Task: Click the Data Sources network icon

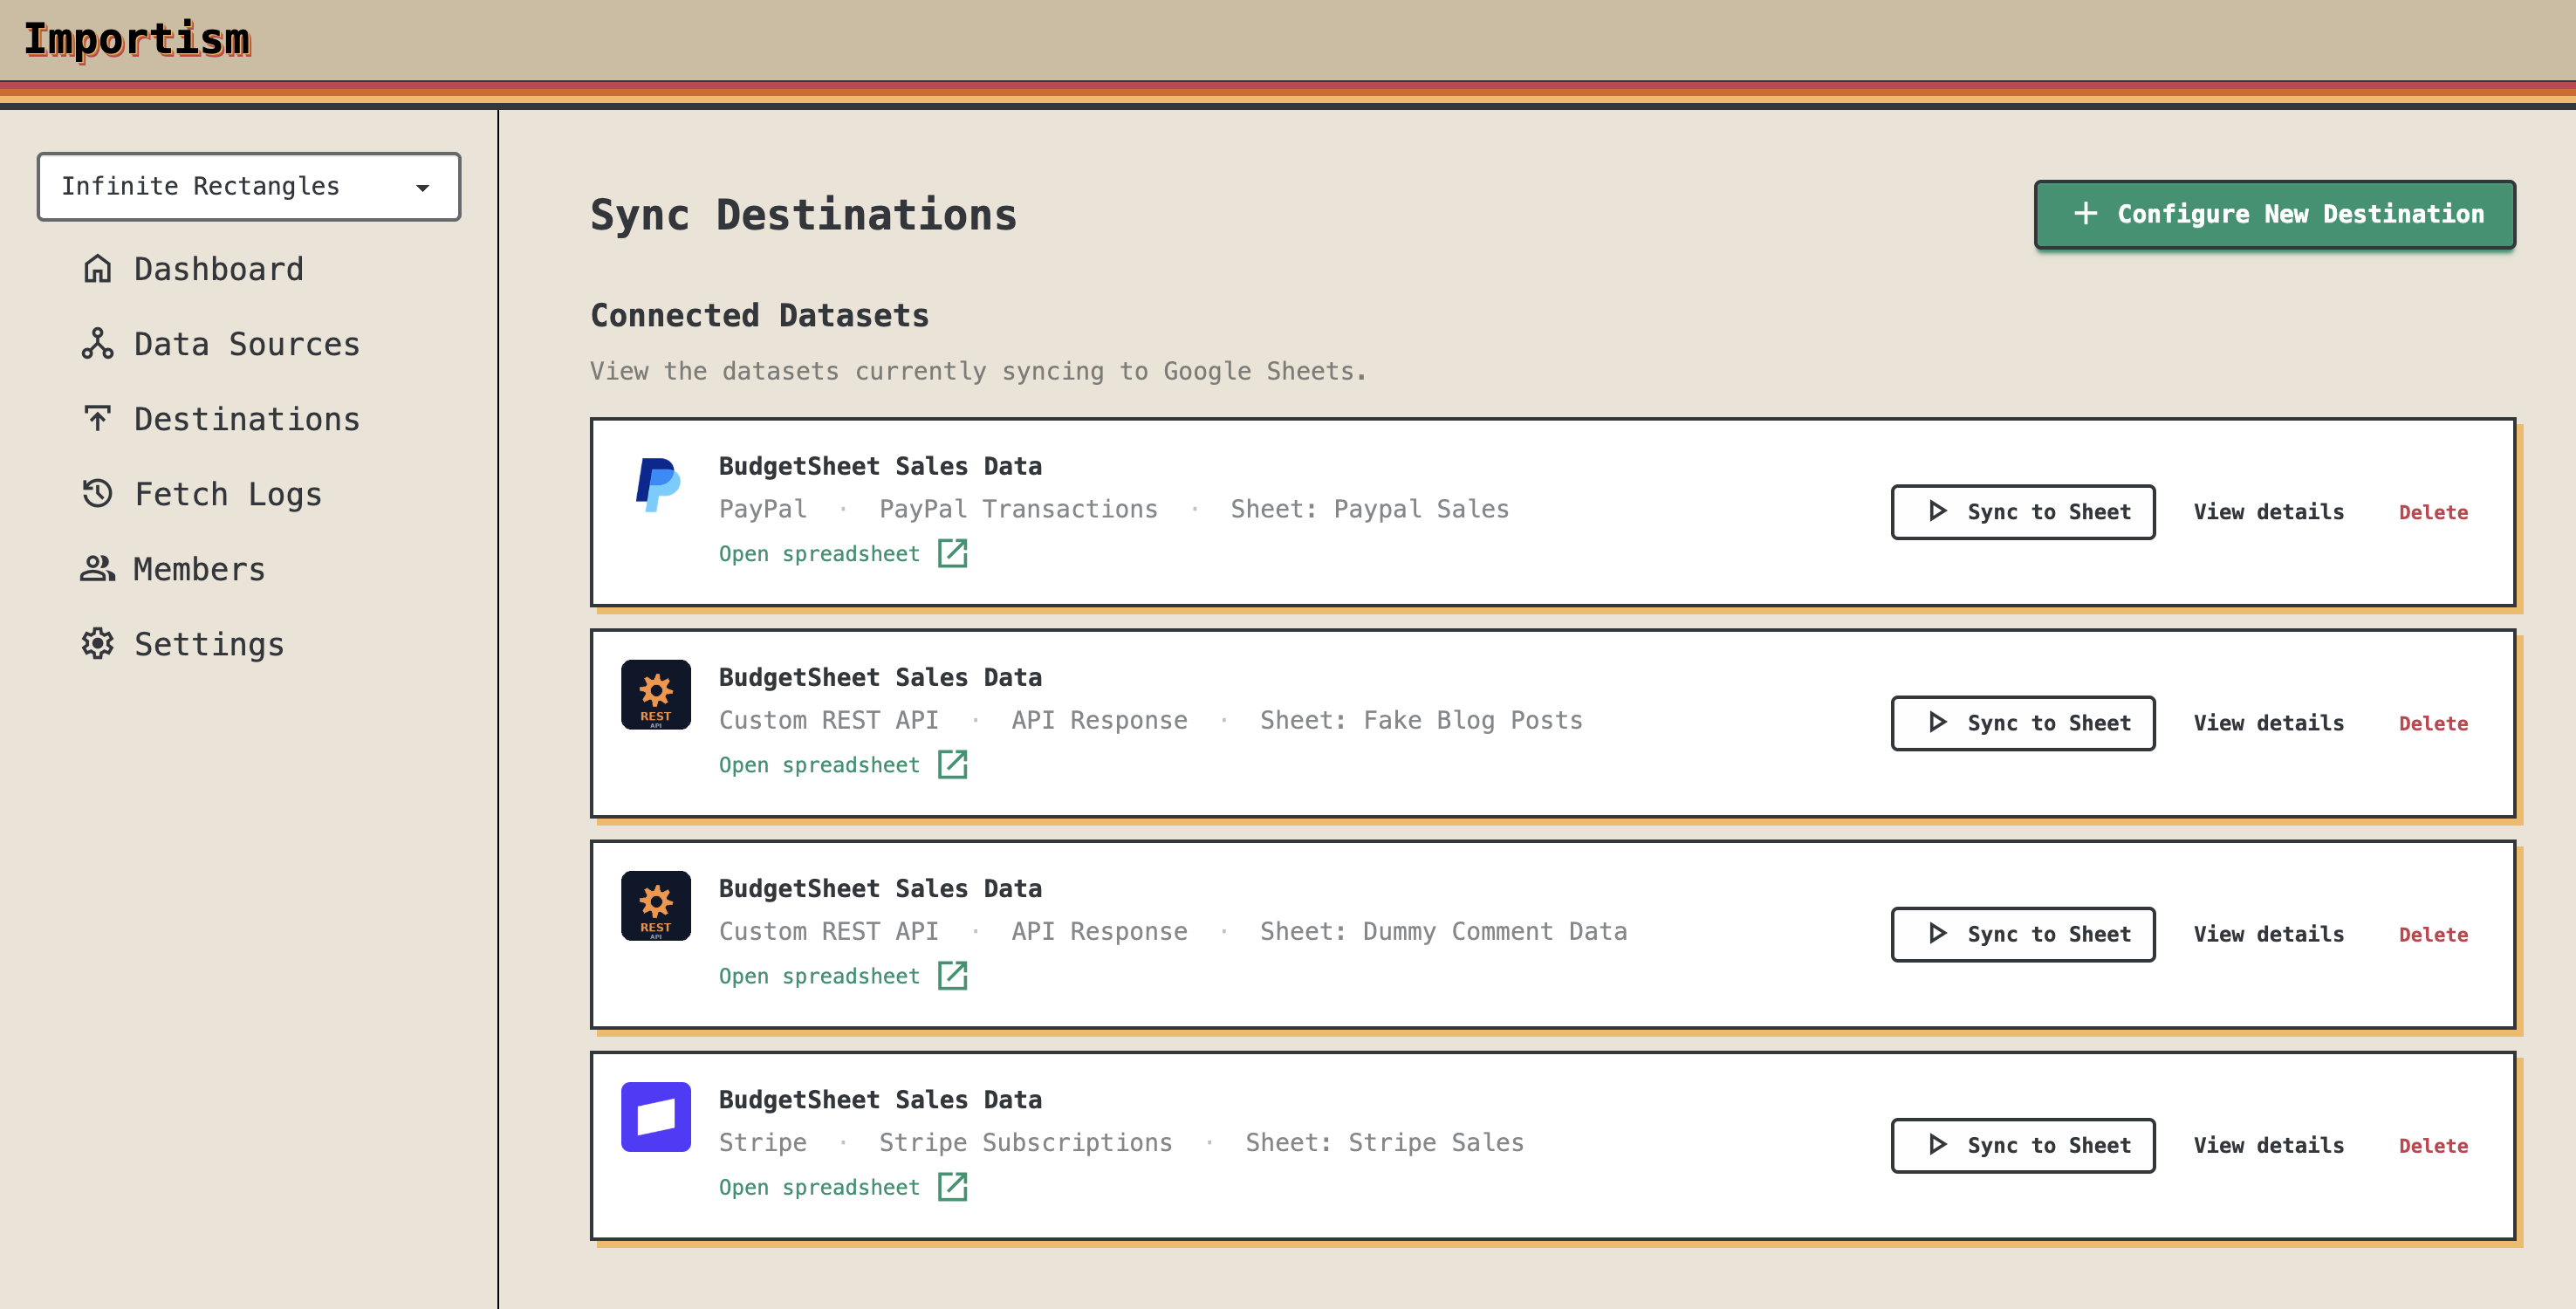Action: [97, 343]
